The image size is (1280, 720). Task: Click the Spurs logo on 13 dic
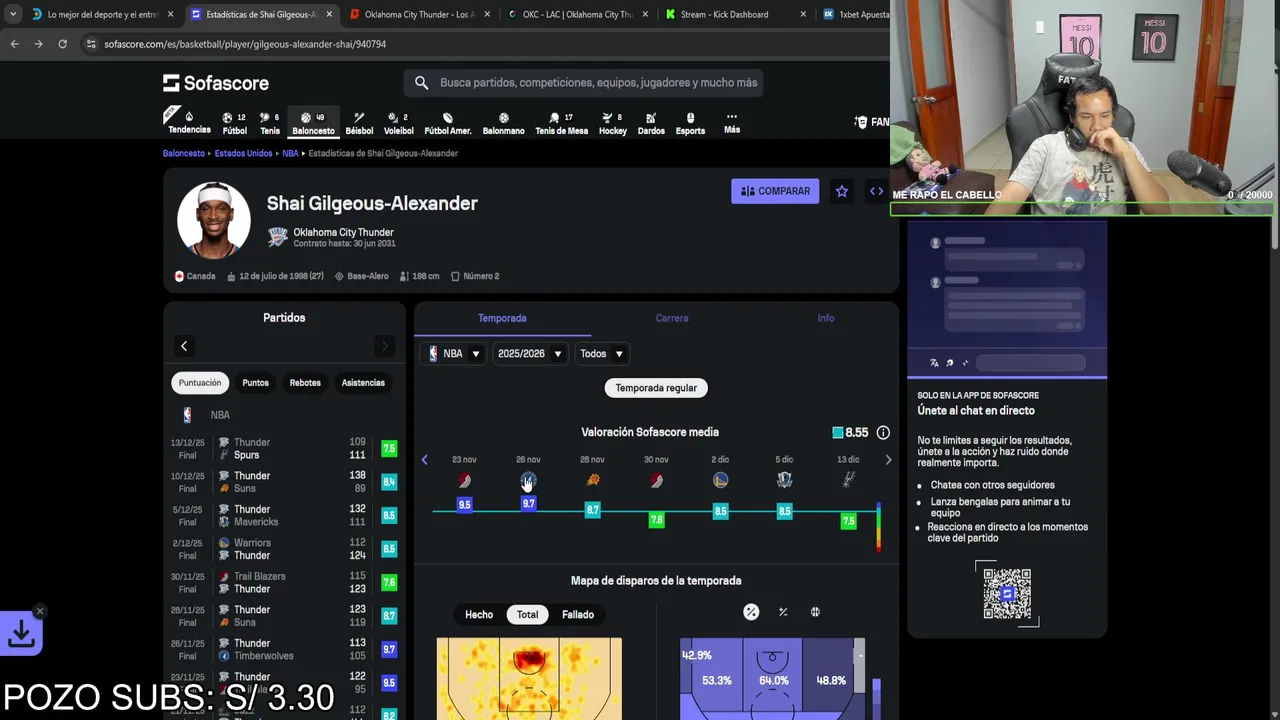coord(848,481)
